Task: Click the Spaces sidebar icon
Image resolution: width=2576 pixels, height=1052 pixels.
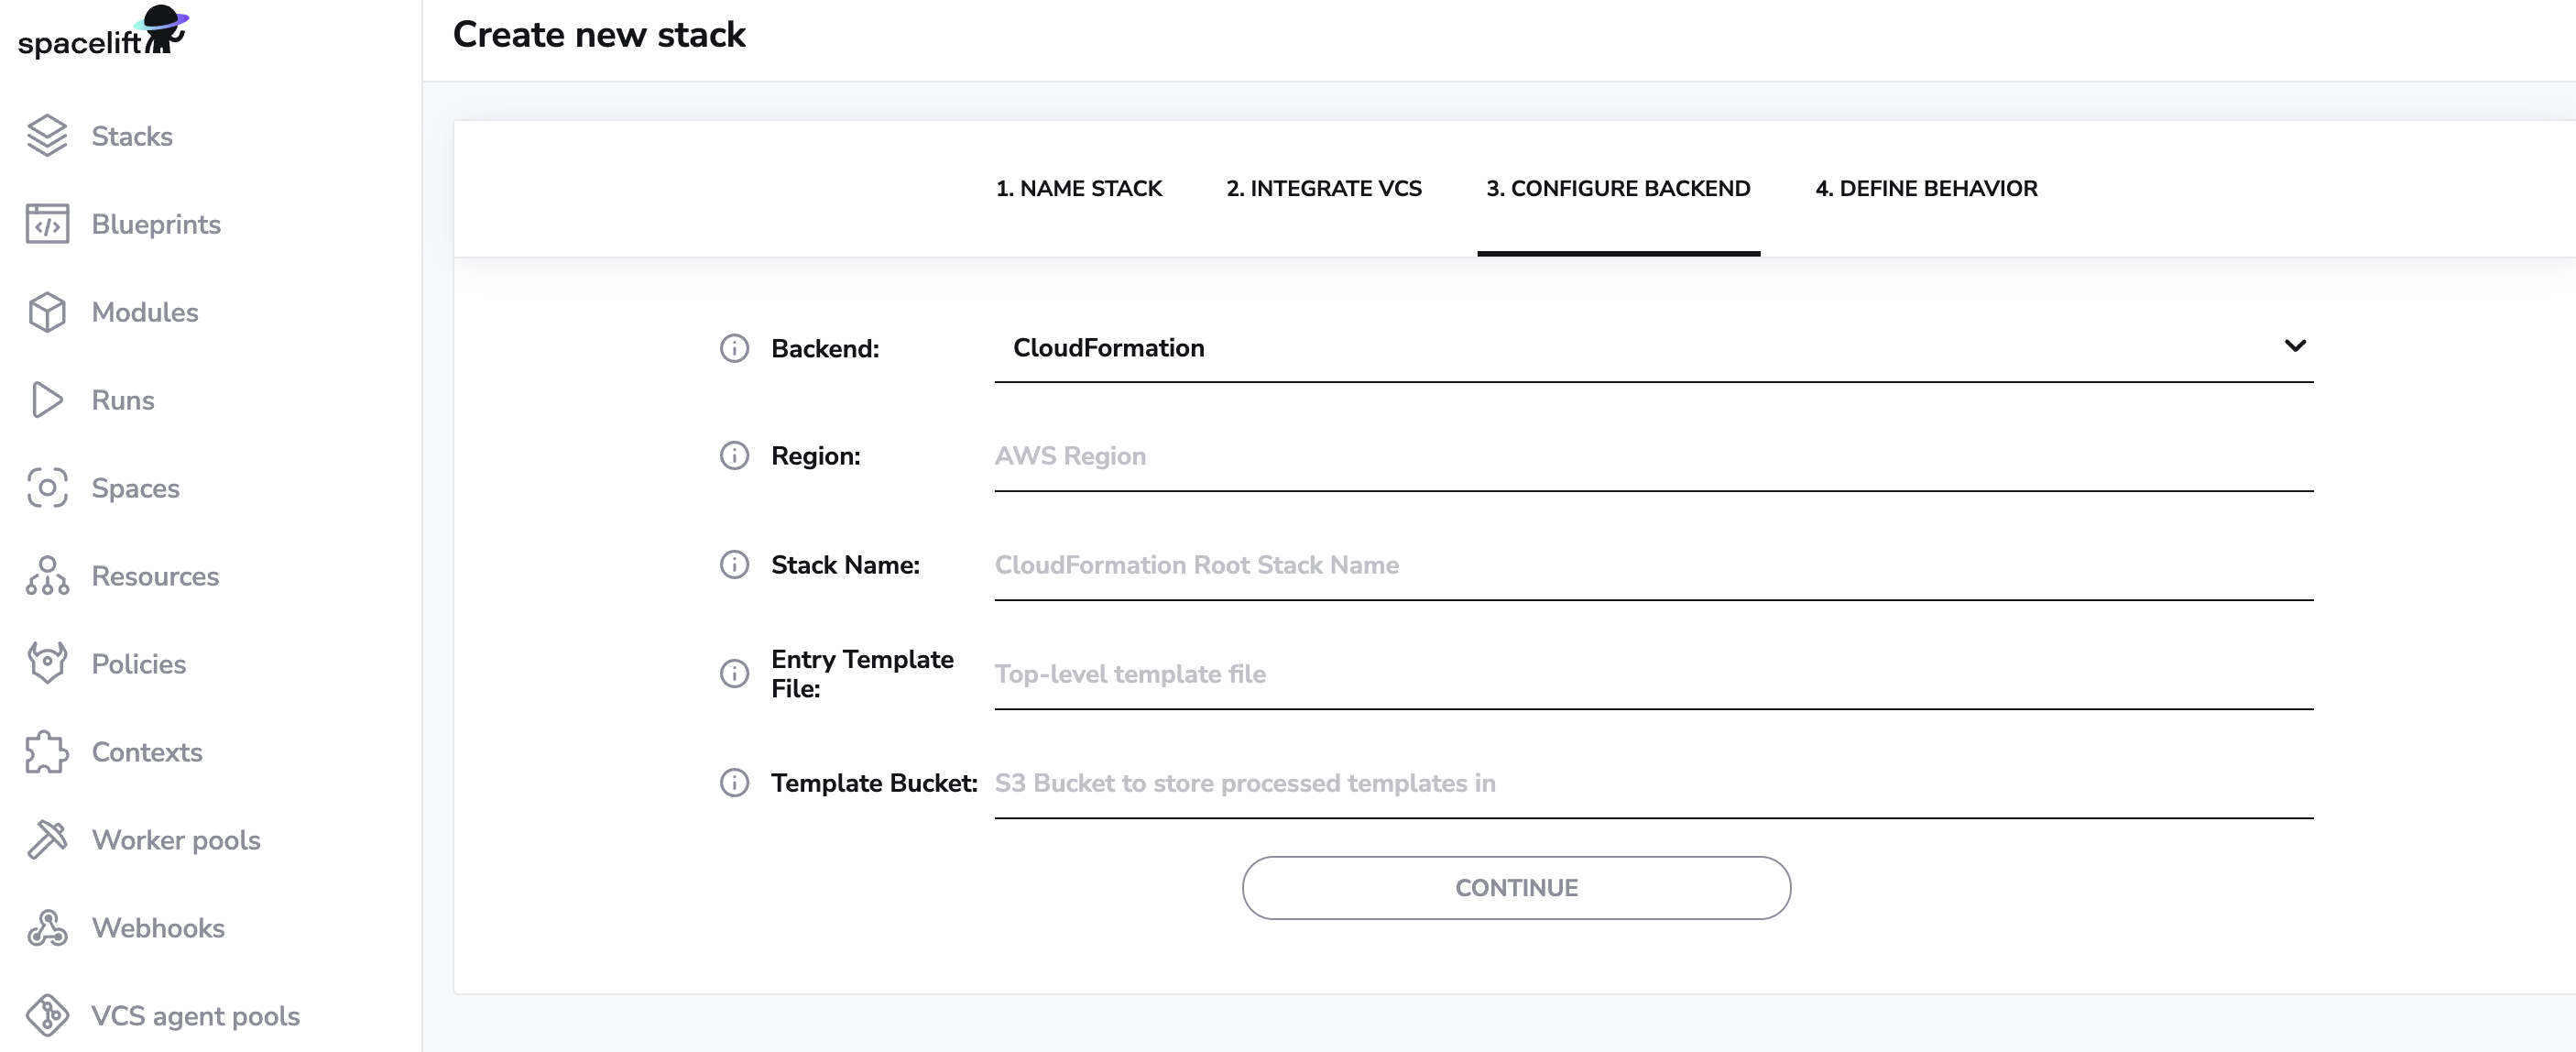Action: point(47,488)
